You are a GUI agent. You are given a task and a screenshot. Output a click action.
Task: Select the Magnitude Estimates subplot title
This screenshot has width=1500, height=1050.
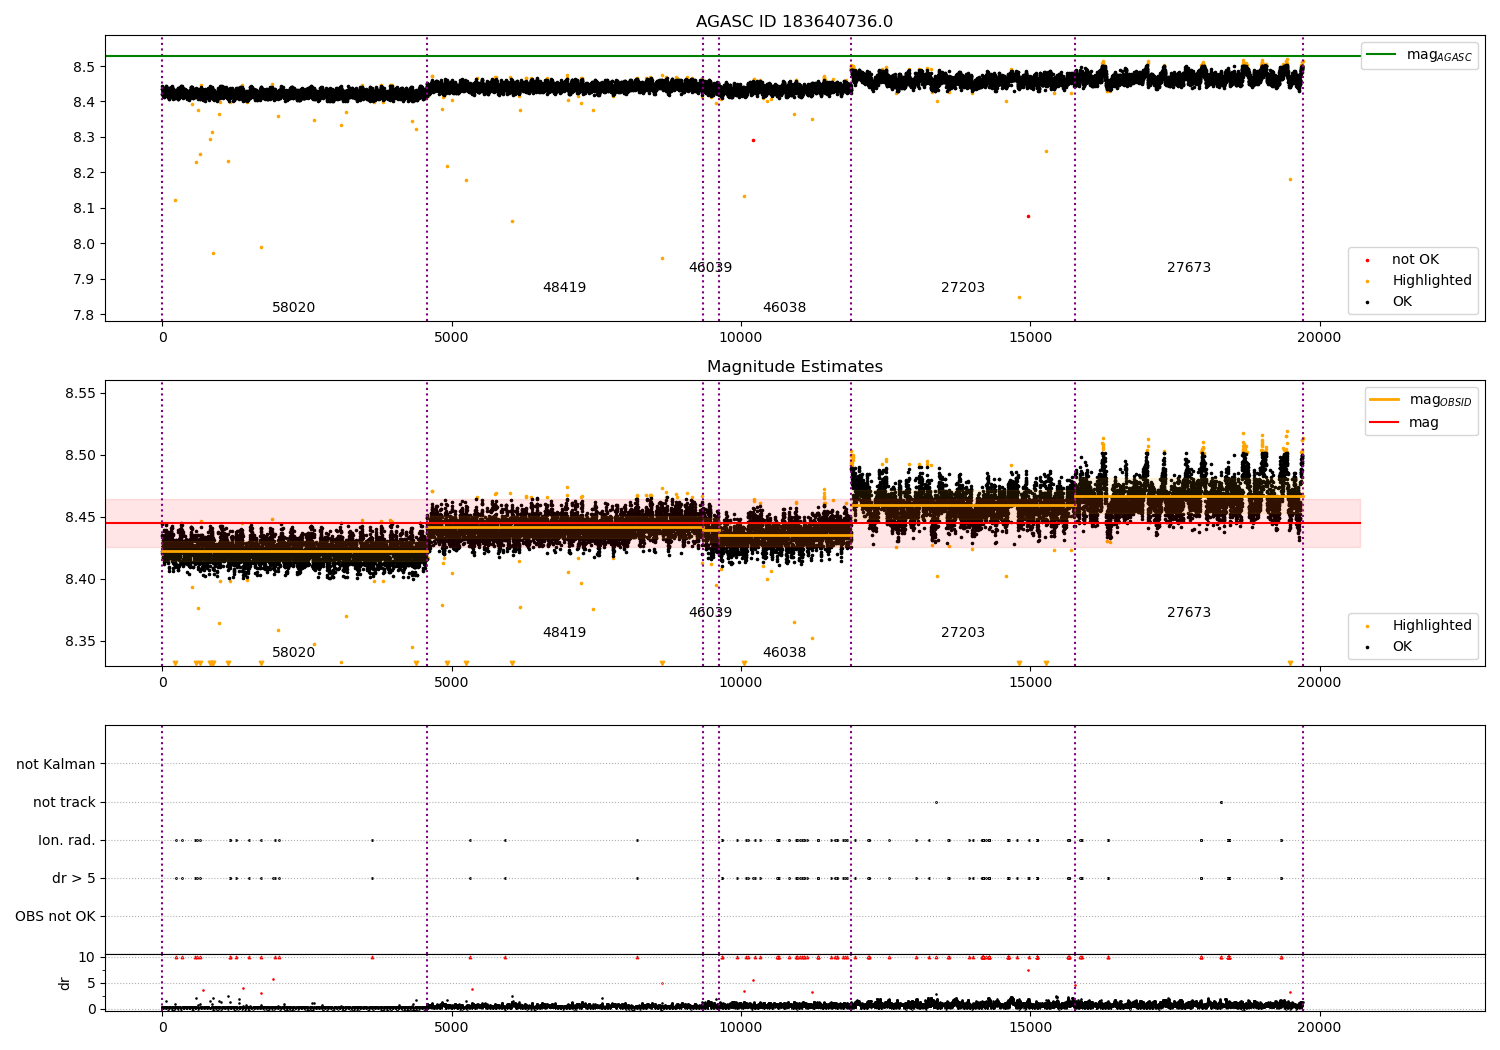tap(794, 367)
